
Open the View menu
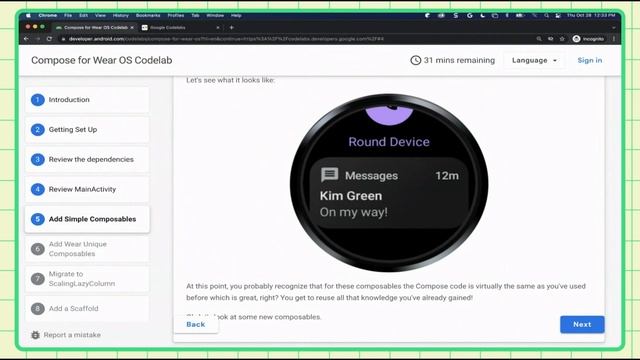click(x=100, y=16)
